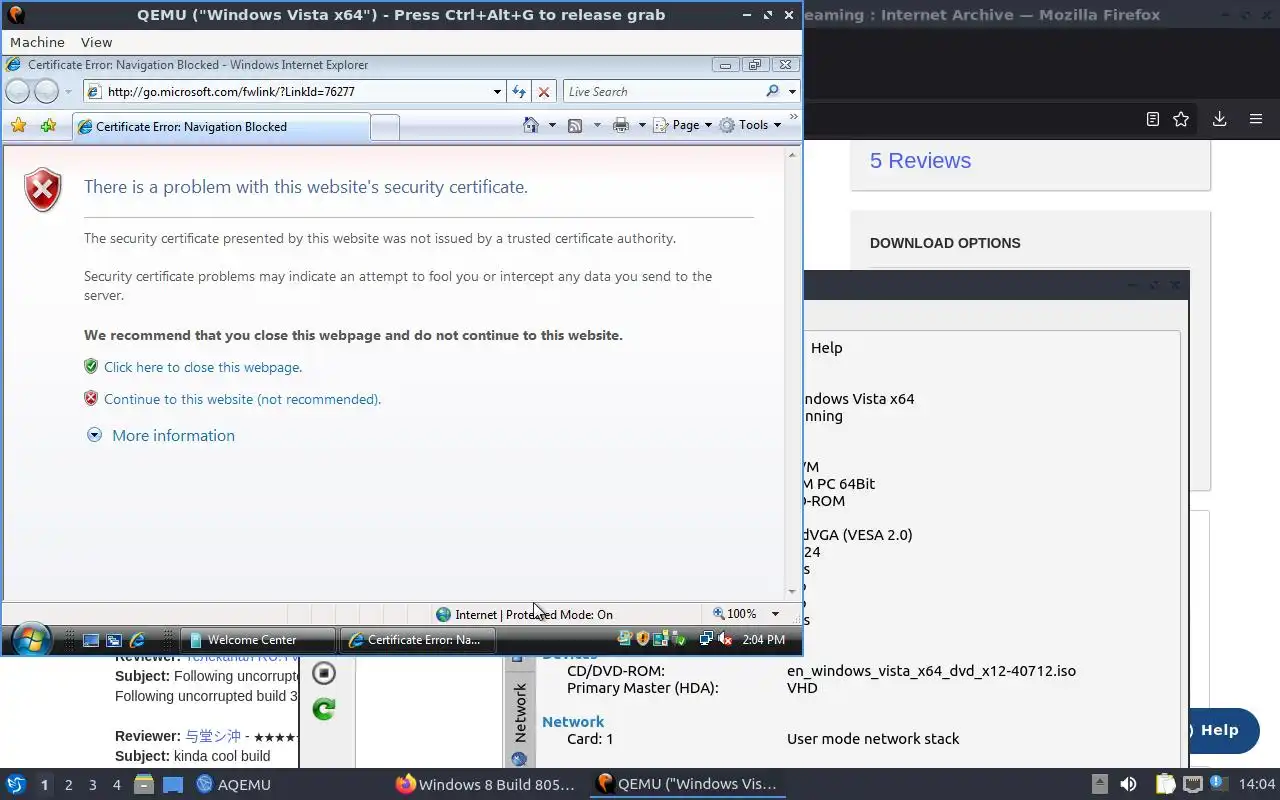
Task: Open a new blank IE tab
Action: pos(385,127)
